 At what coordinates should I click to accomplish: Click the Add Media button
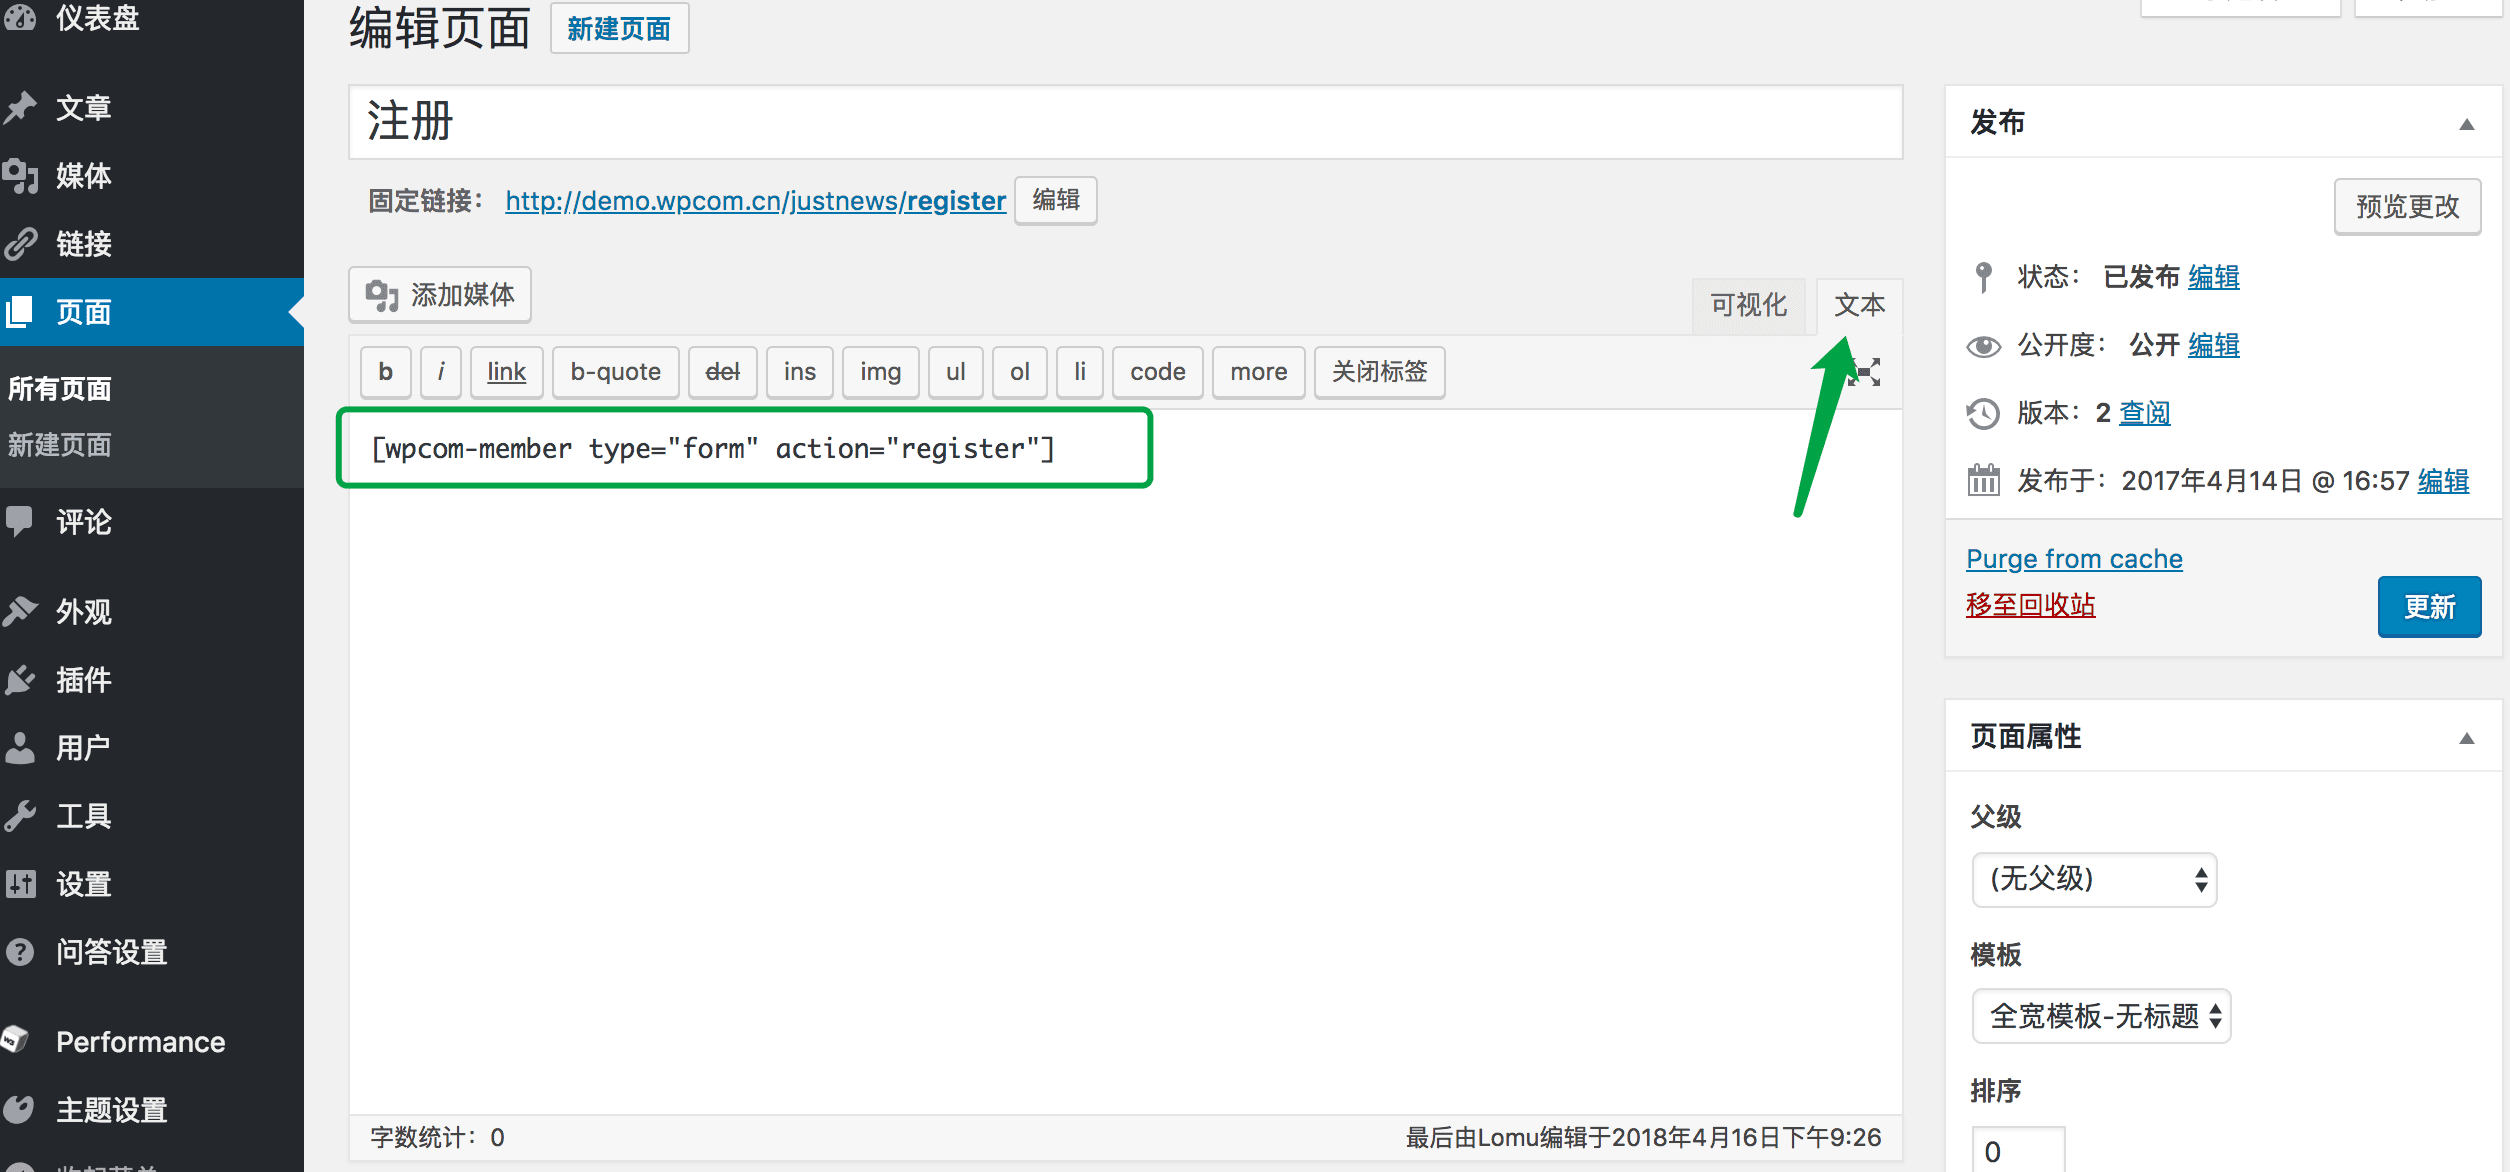click(440, 295)
